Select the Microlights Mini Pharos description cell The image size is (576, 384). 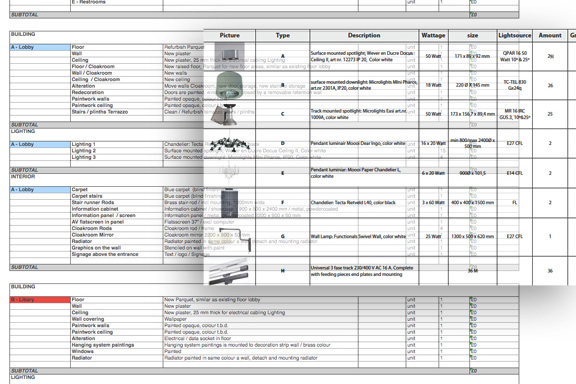click(x=364, y=85)
